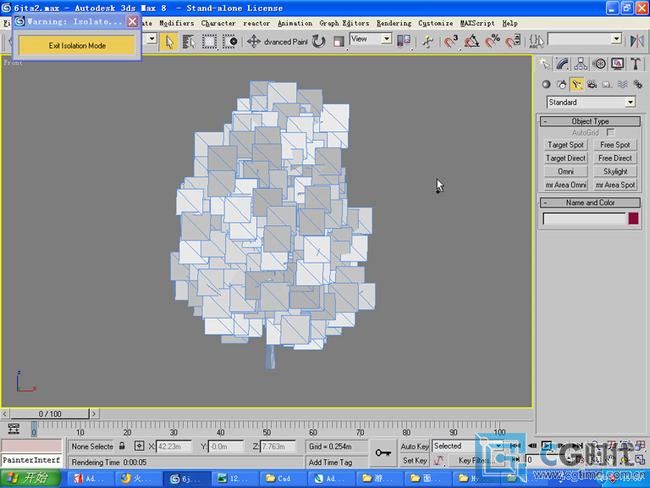Toggle the 3D Snaps magnet
The image size is (650, 488).
pos(451,41)
